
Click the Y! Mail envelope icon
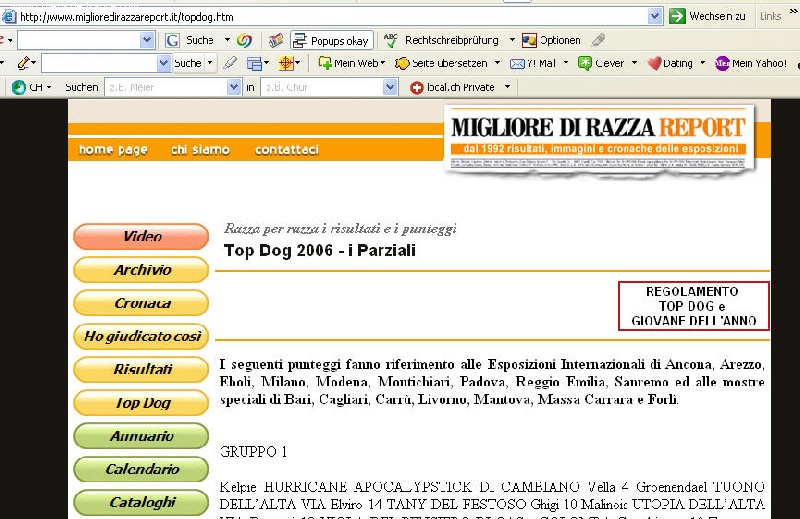pyautogui.click(x=519, y=63)
